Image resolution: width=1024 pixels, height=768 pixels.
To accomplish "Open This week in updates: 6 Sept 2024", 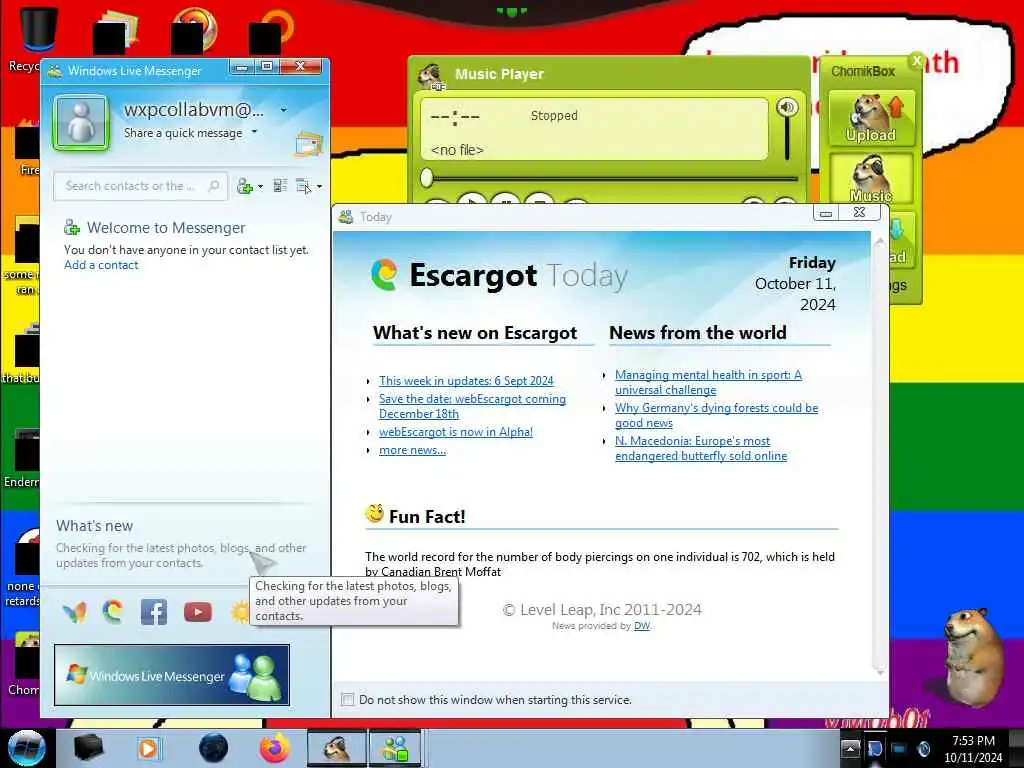I will point(466,381).
